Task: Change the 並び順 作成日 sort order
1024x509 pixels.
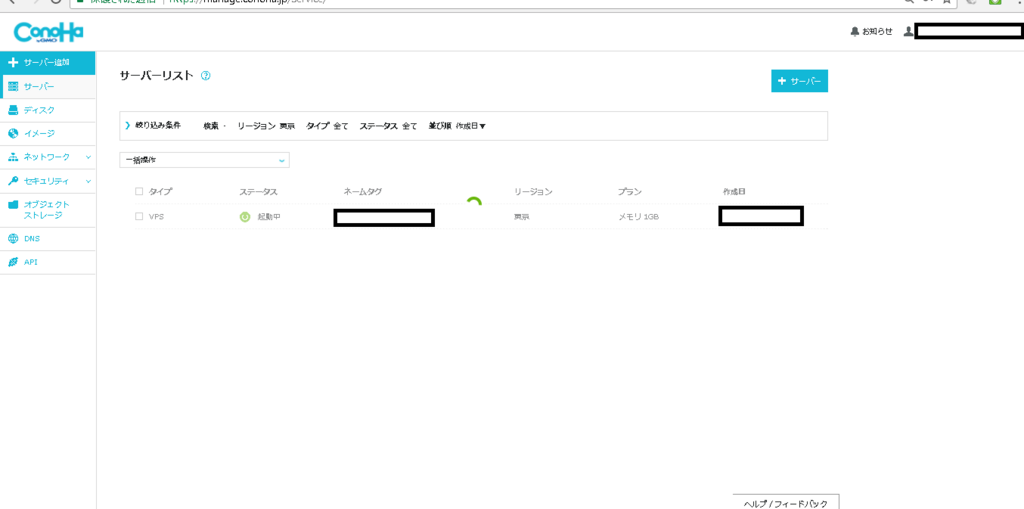Action: (x=457, y=125)
